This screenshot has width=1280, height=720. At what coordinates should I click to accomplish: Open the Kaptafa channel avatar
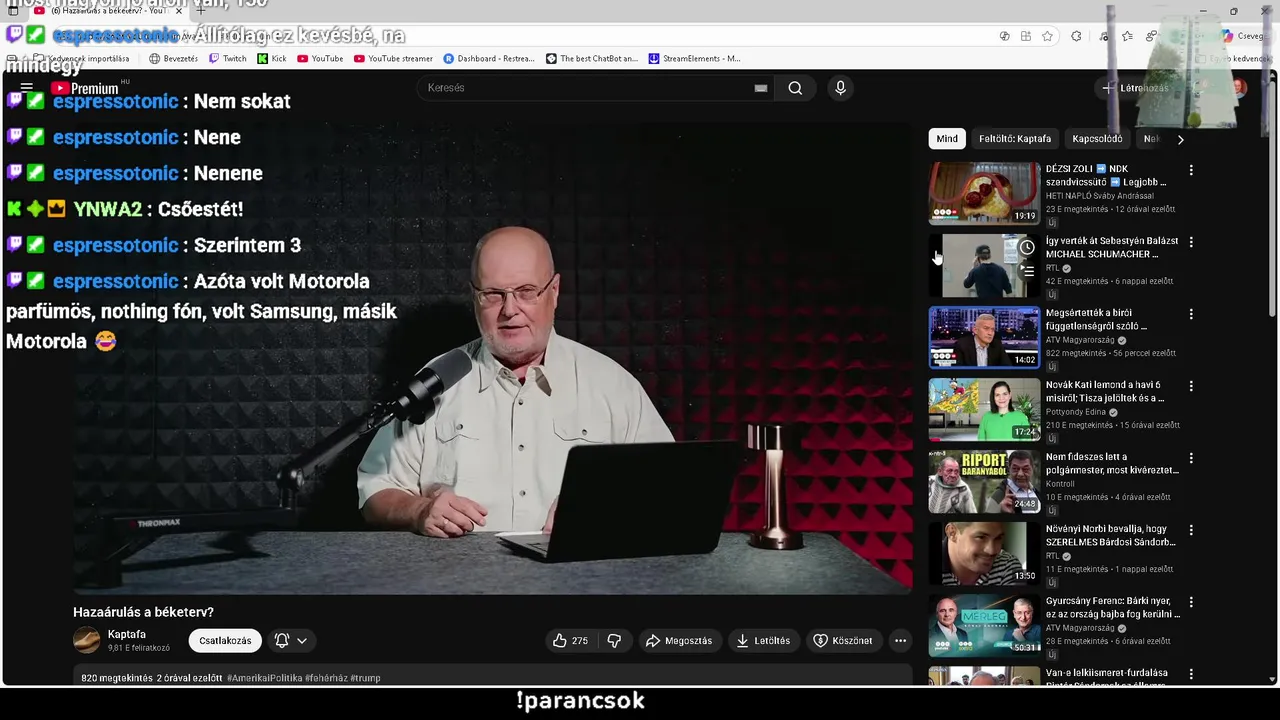click(87, 640)
